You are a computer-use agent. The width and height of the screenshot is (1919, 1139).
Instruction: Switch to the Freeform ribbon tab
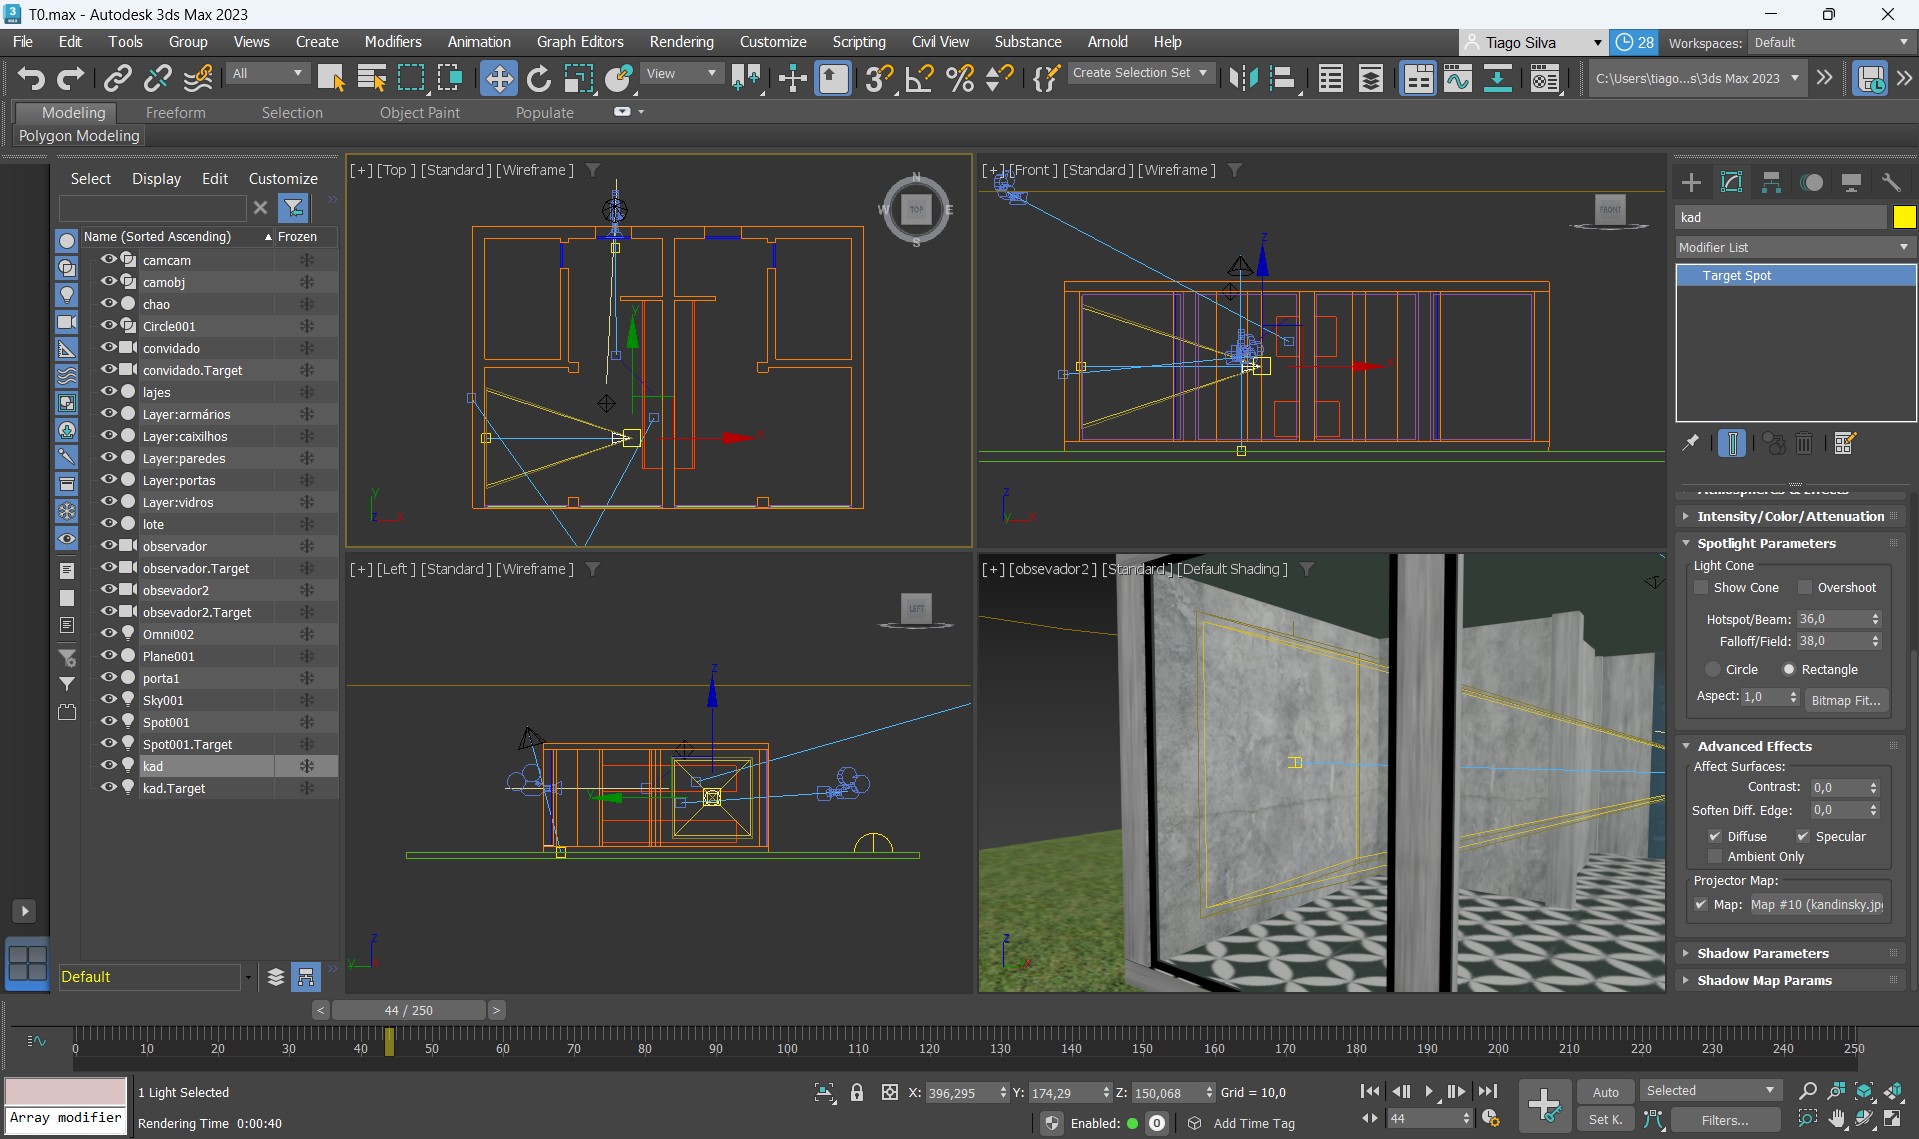tap(175, 113)
